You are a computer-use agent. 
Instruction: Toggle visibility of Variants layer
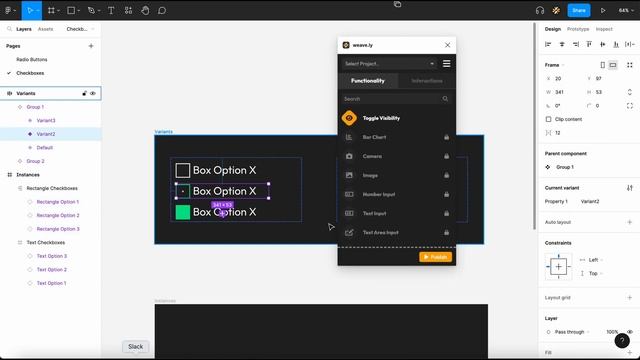tap(93, 93)
